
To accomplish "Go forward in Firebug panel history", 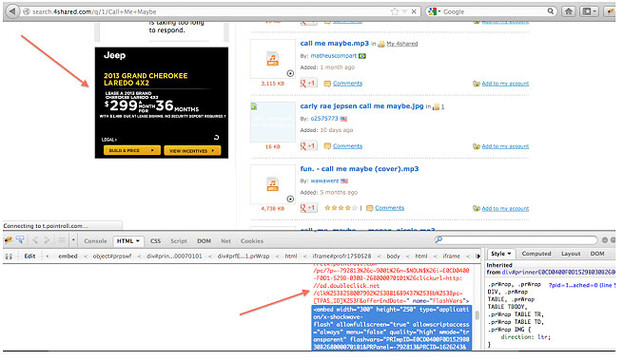I will [x=47, y=240].
